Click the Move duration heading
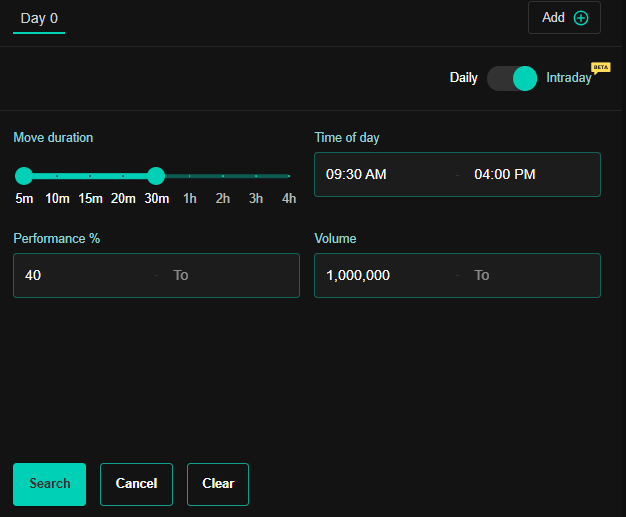The image size is (626, 517). [53, 138]
